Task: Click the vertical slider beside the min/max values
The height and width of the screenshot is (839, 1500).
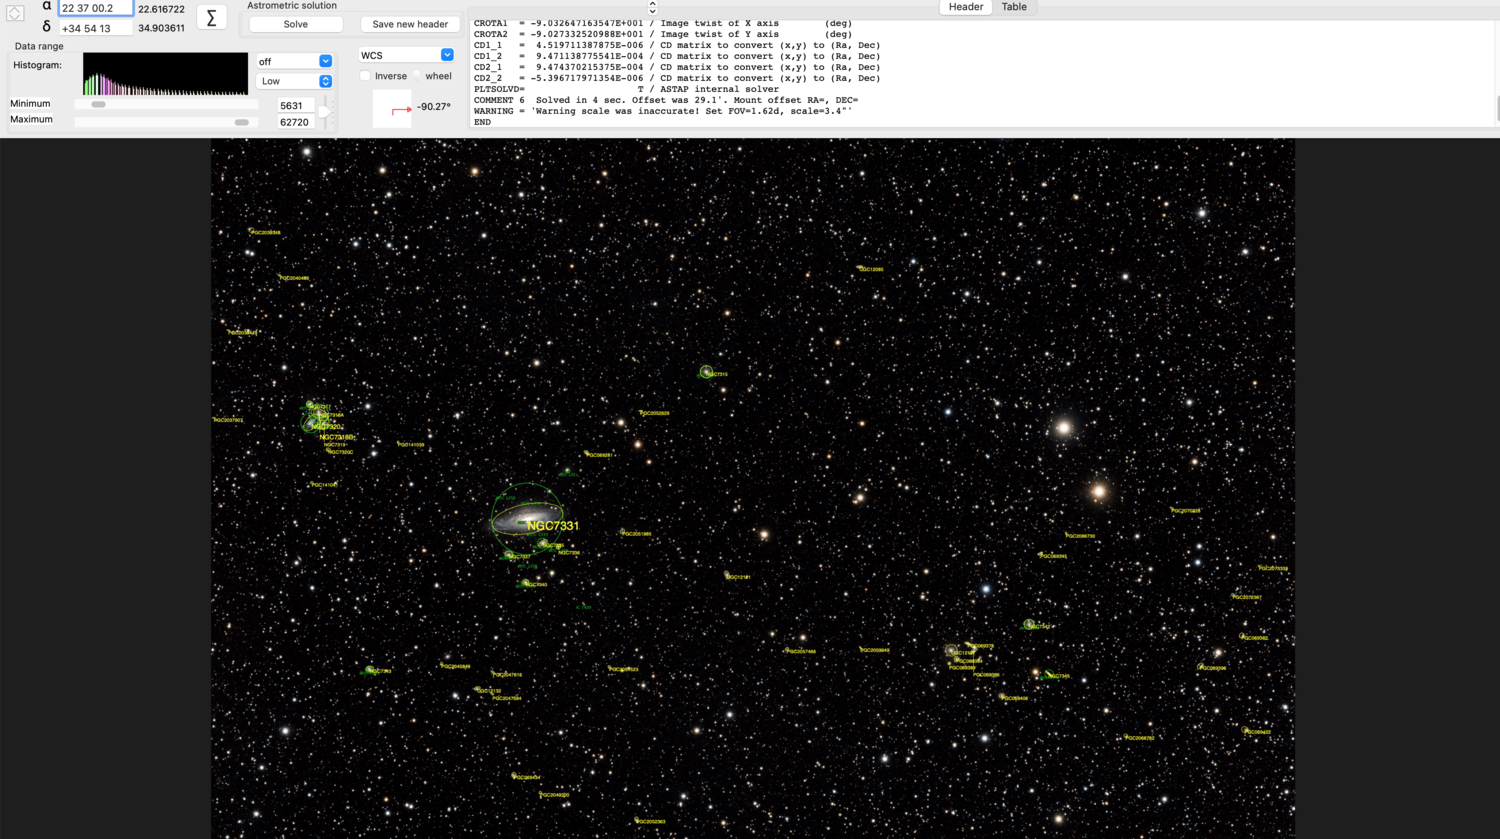Action: pyautogui.click(x=325, y=112)
